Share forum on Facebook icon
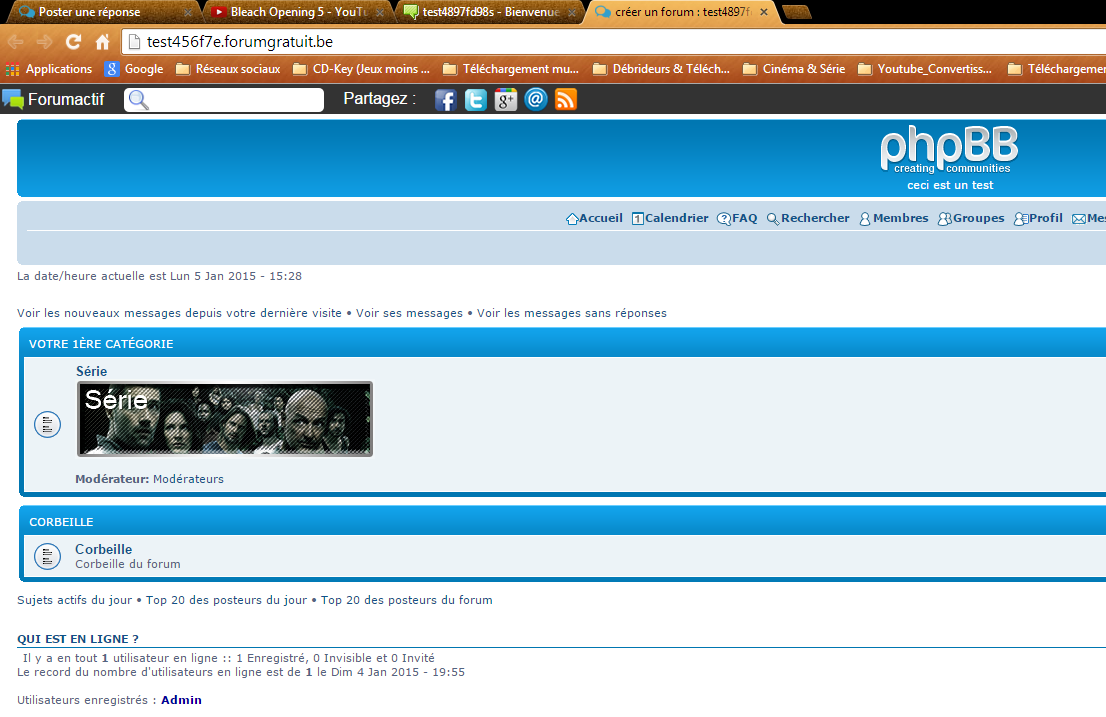 tap(445, 100)
